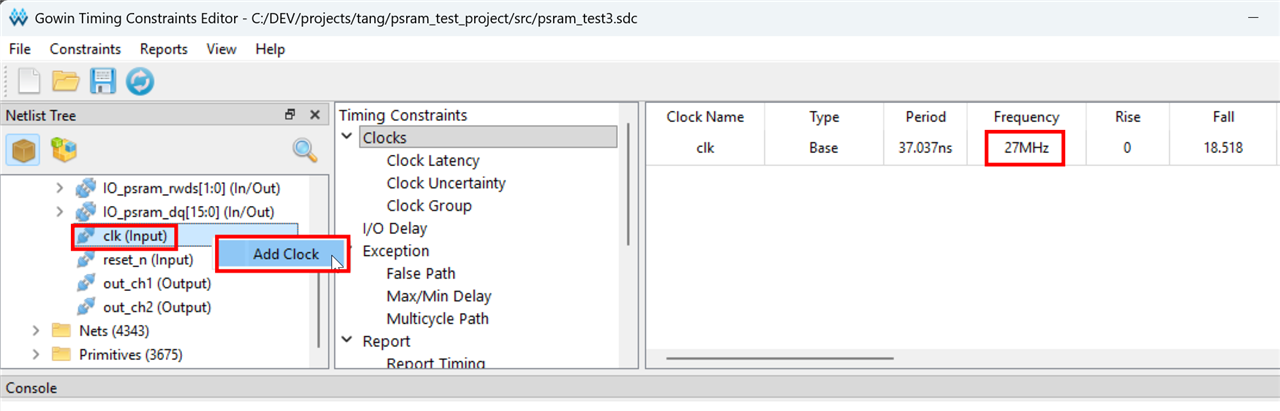
Task: Open the Reports menu
Action: (x=163, y=49)
